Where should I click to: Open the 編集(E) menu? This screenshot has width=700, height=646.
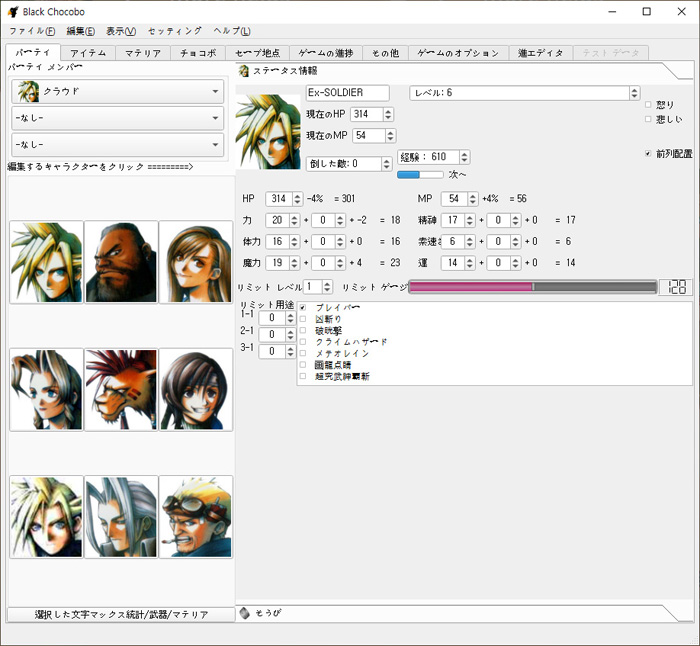(80, 31)
